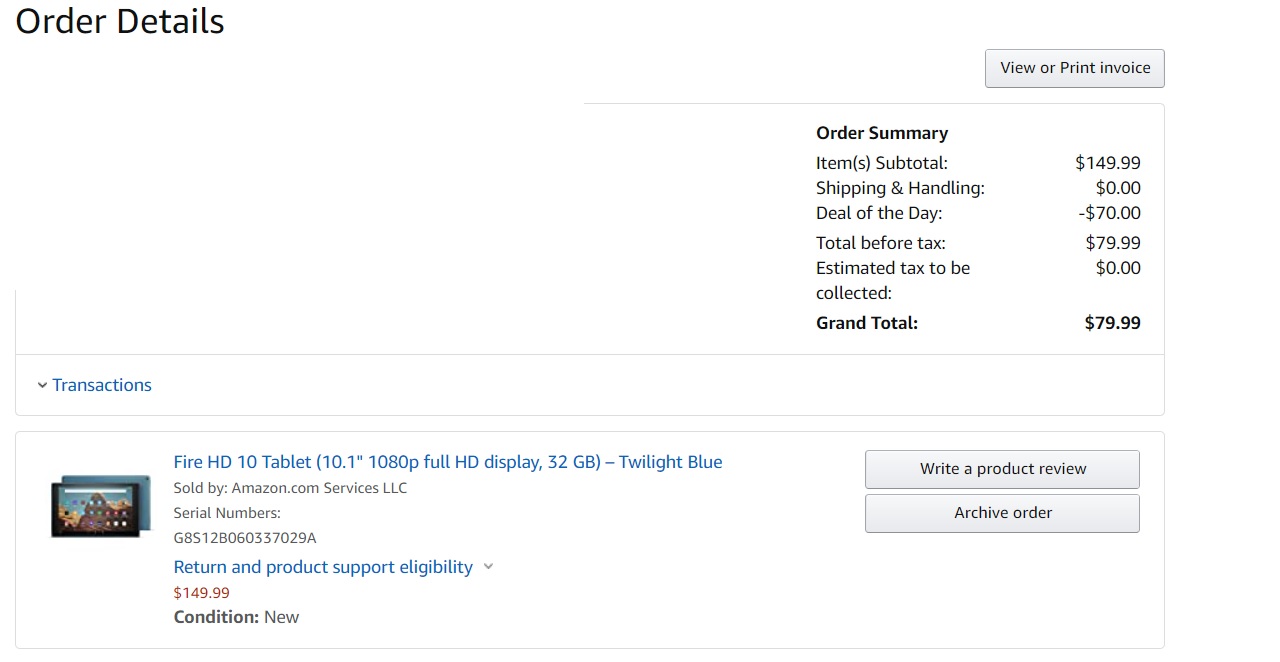Click the Shipping & Handling label
The image size is (1280, 662).
(900, 188)
